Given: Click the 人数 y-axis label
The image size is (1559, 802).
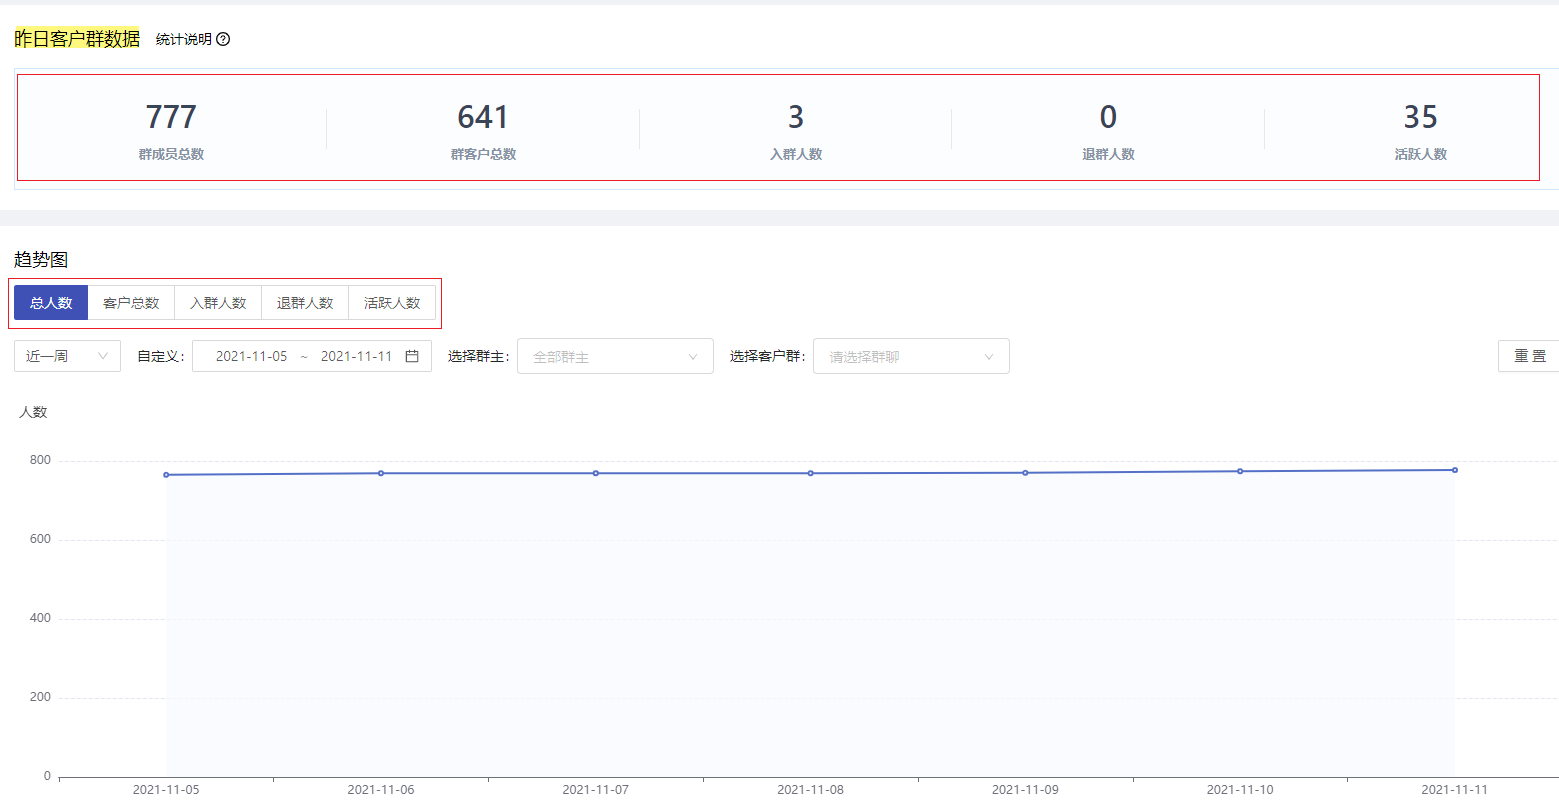Looking at the screenshot, I should [33, 412].
